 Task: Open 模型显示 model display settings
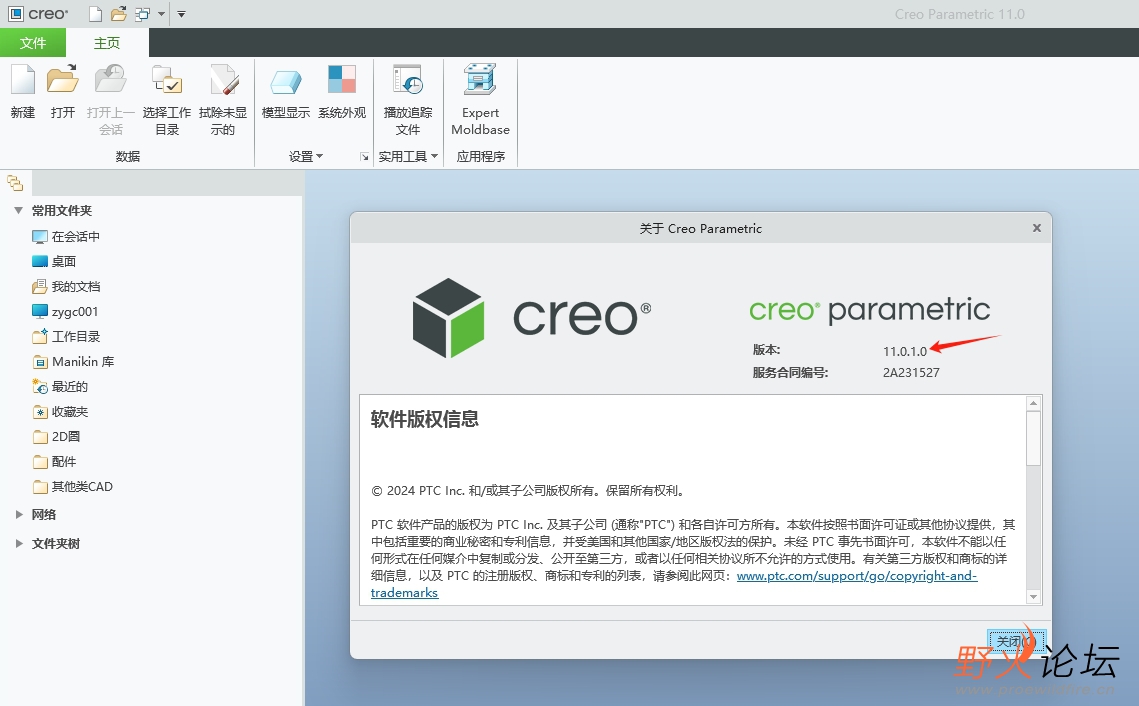(285, 81)
